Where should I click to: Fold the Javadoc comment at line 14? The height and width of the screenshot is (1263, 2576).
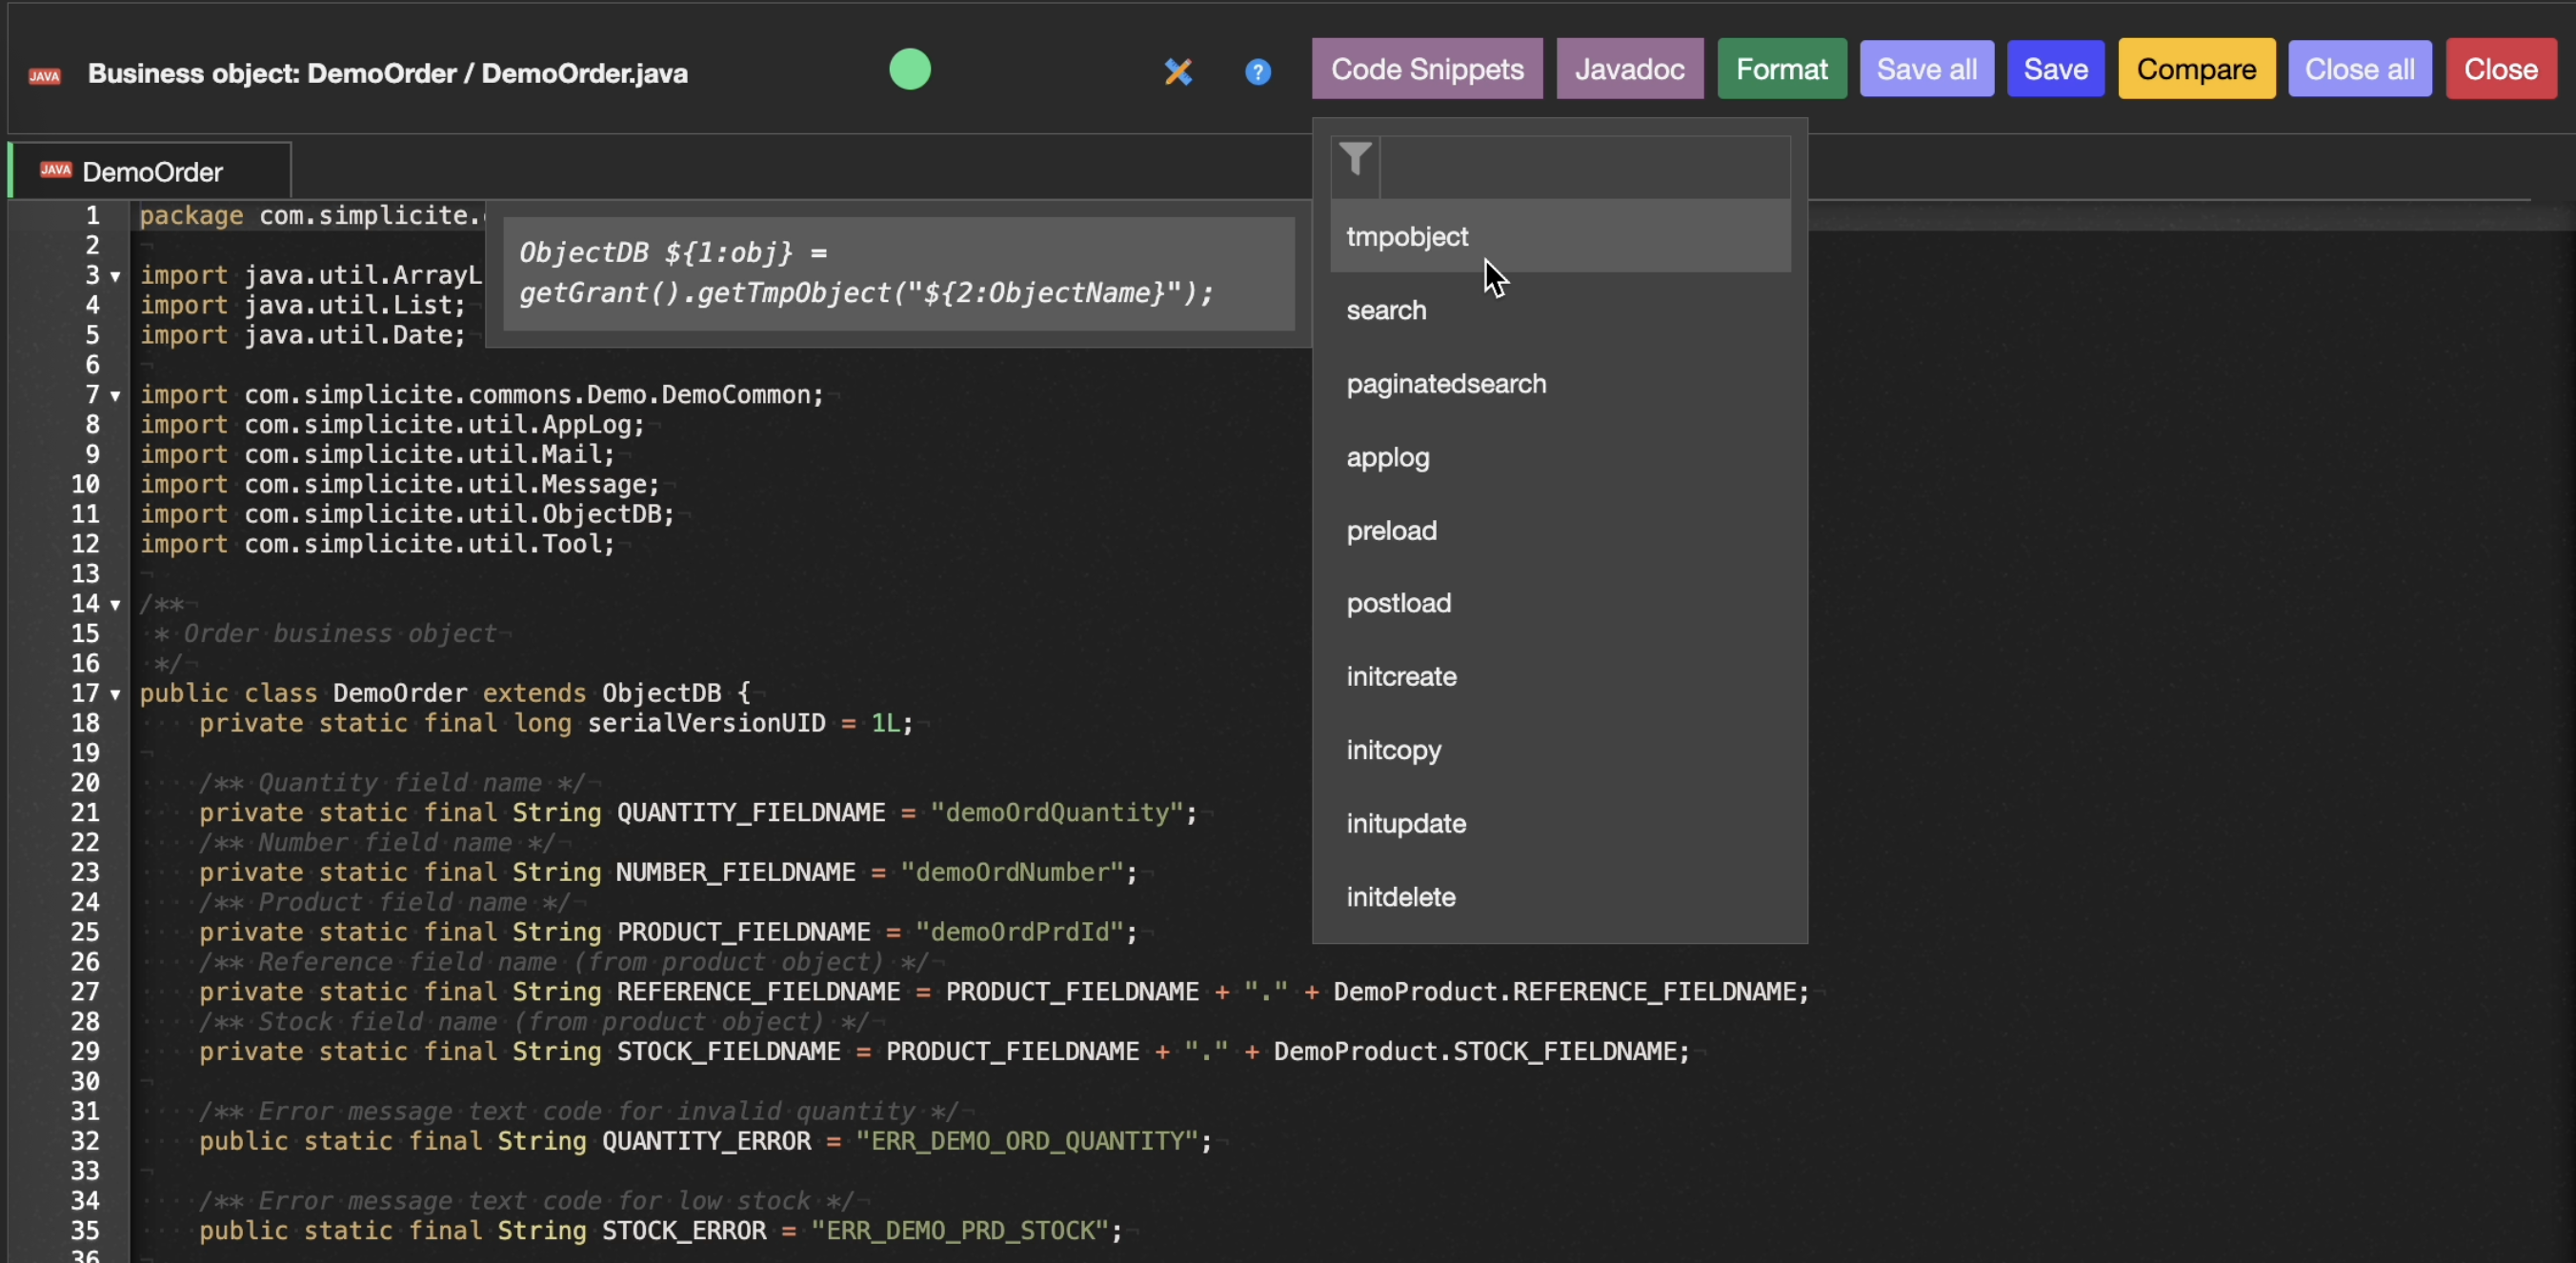[116, 605]
